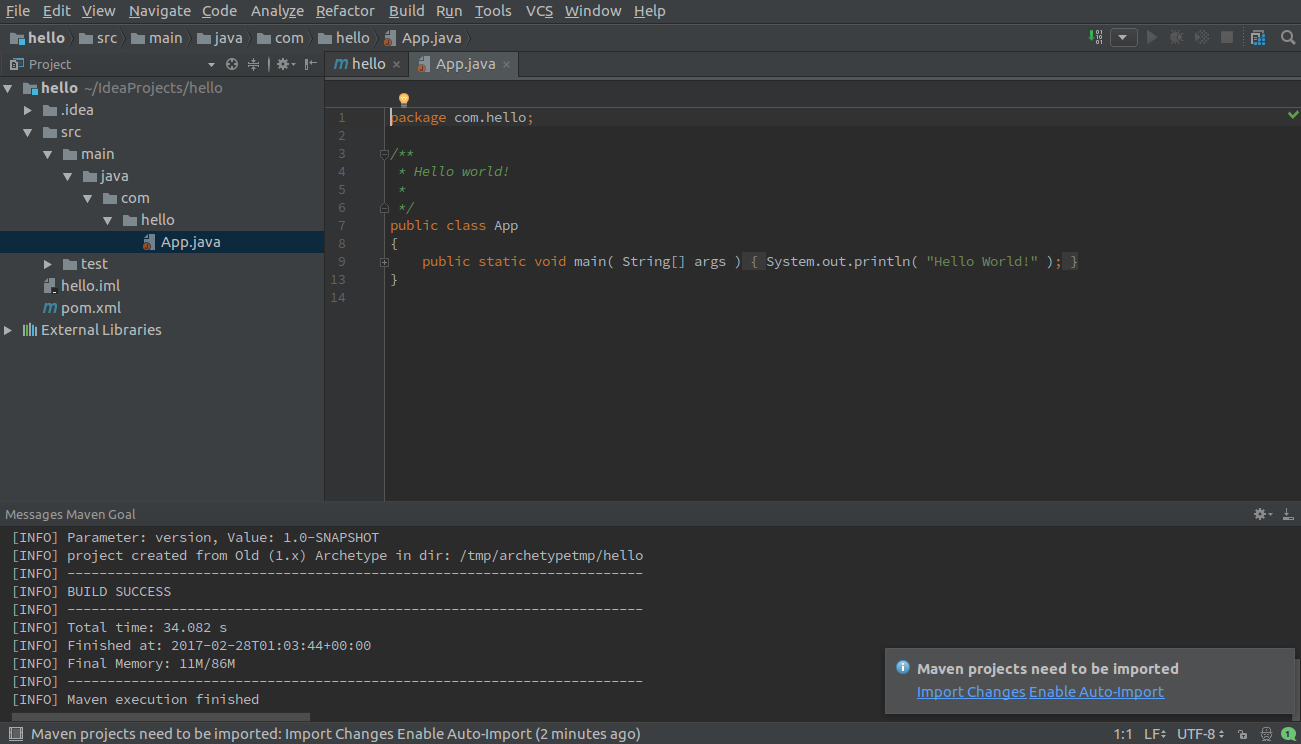The image size is (1301, 744).
Task: Open Messages panel gear settings
Action: tap(1262, 514)
